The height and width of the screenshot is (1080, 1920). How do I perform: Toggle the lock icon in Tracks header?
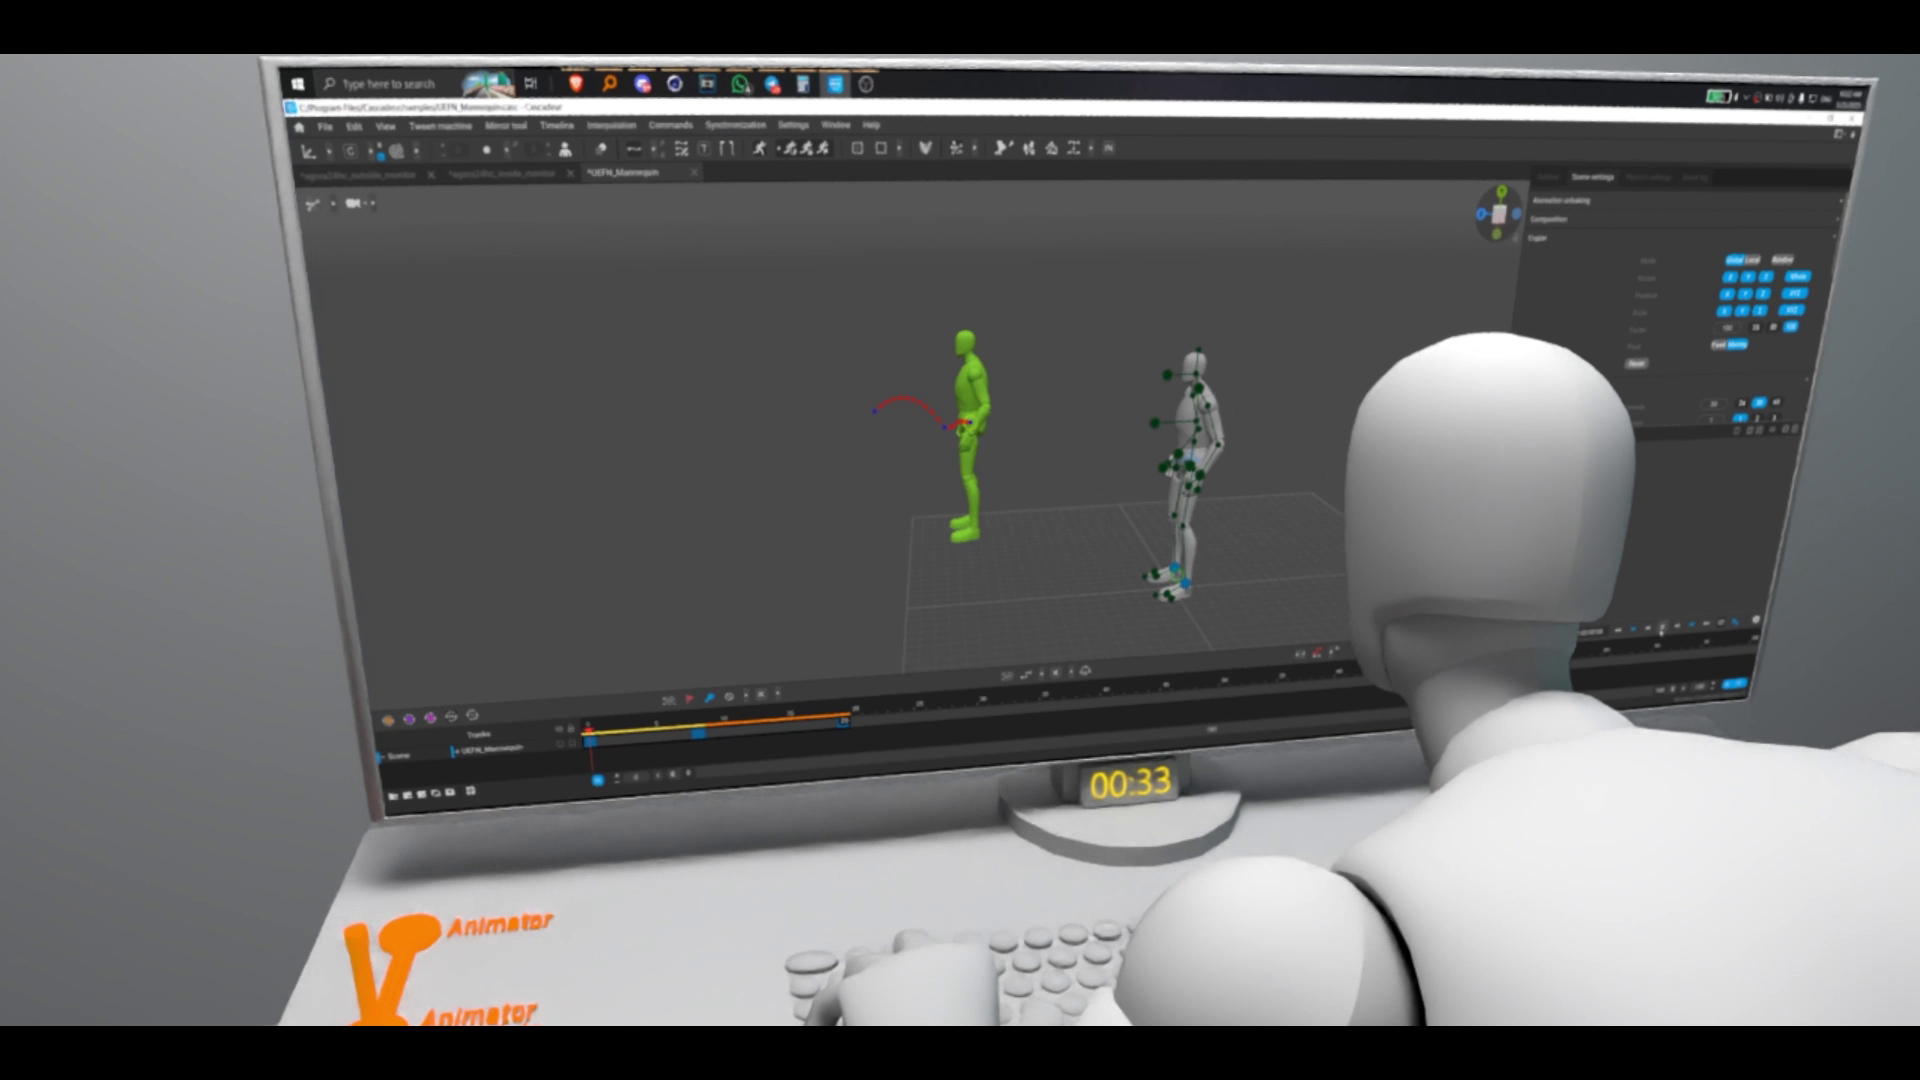[571, 728]
